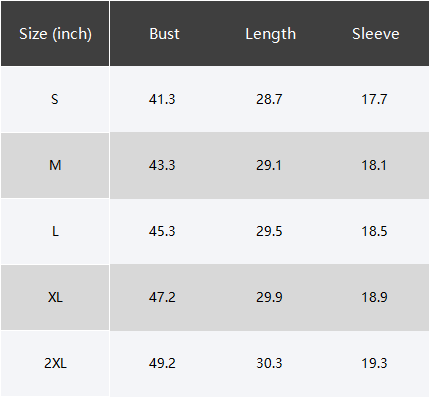Select the Sleeve column header
Screen dimensions: 429x397
[x=376, y=34]
